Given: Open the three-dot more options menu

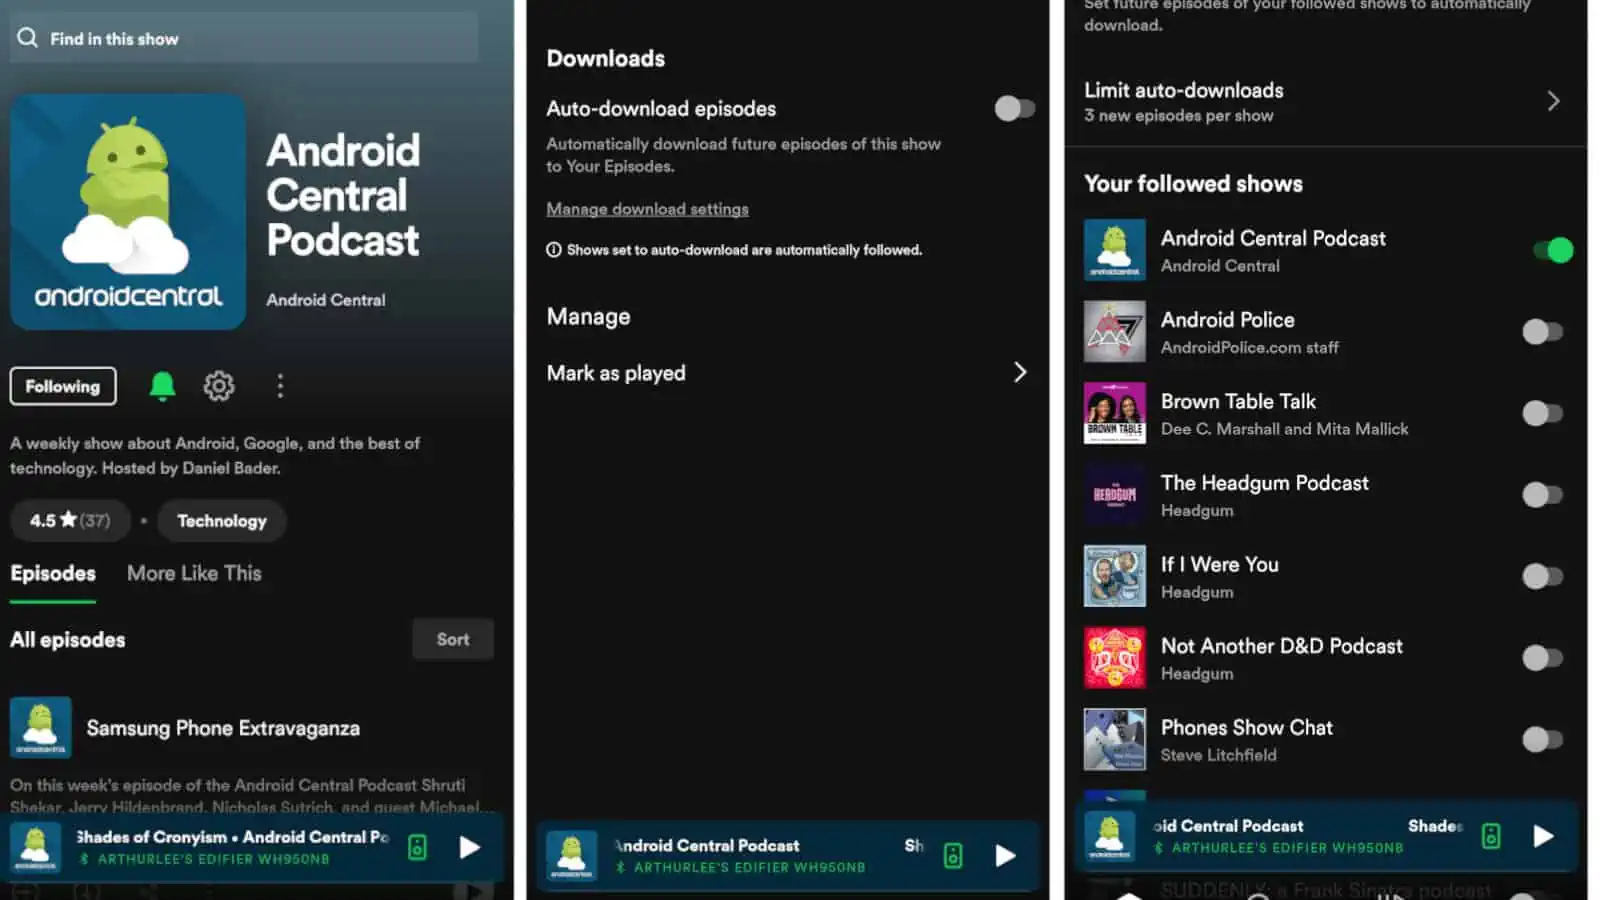Looking at the screenshot, I should 280,386.
